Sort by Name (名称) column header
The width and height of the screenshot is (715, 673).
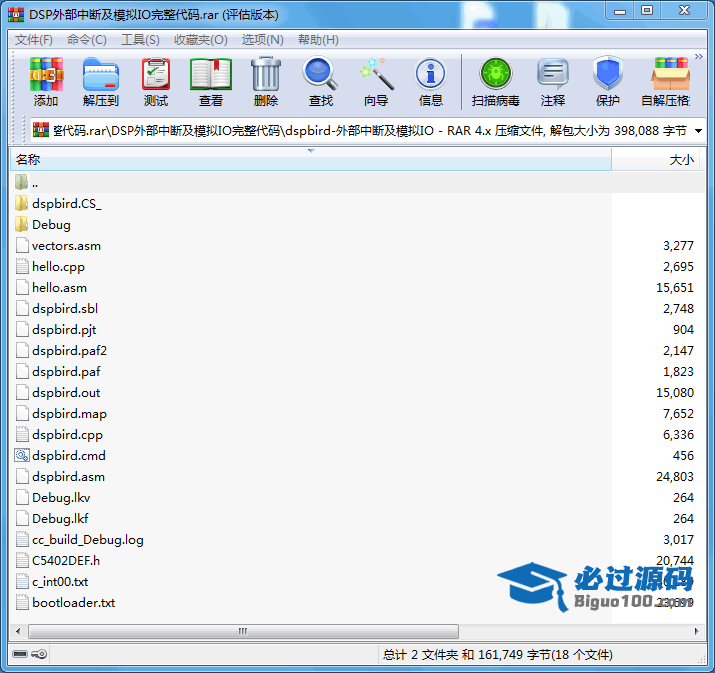28,160
